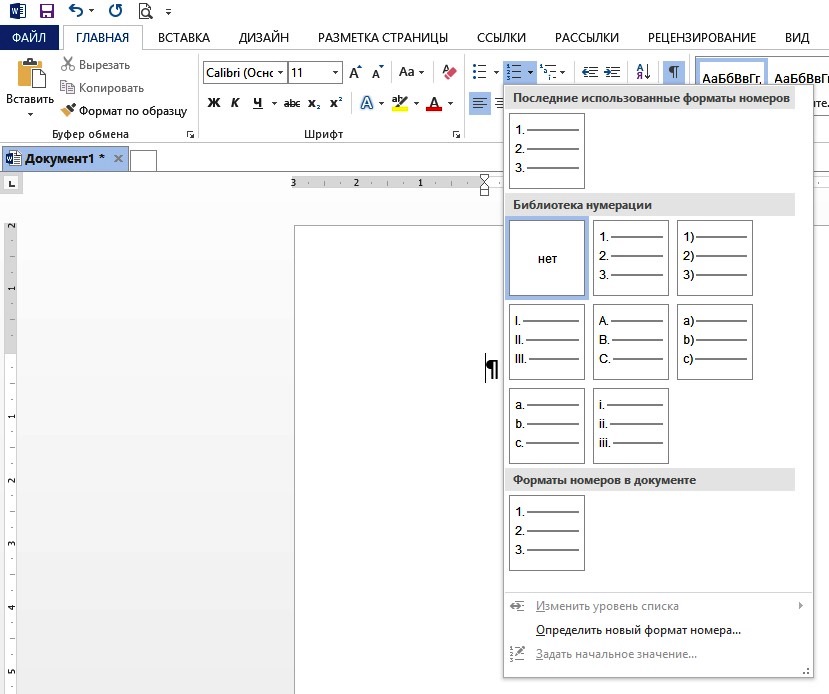Viewport: 829px width, 694px height.
Task: Choose the a) b) c) numbering format
Action: tap(714, 342)
